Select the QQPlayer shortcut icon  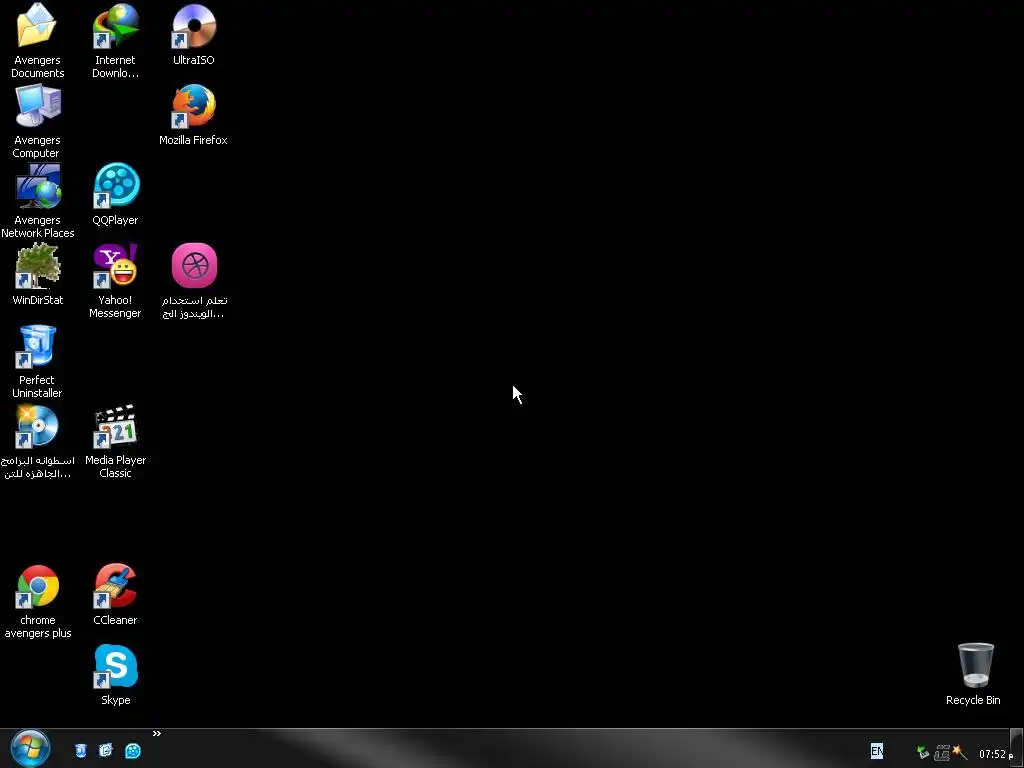click(116, 186)
